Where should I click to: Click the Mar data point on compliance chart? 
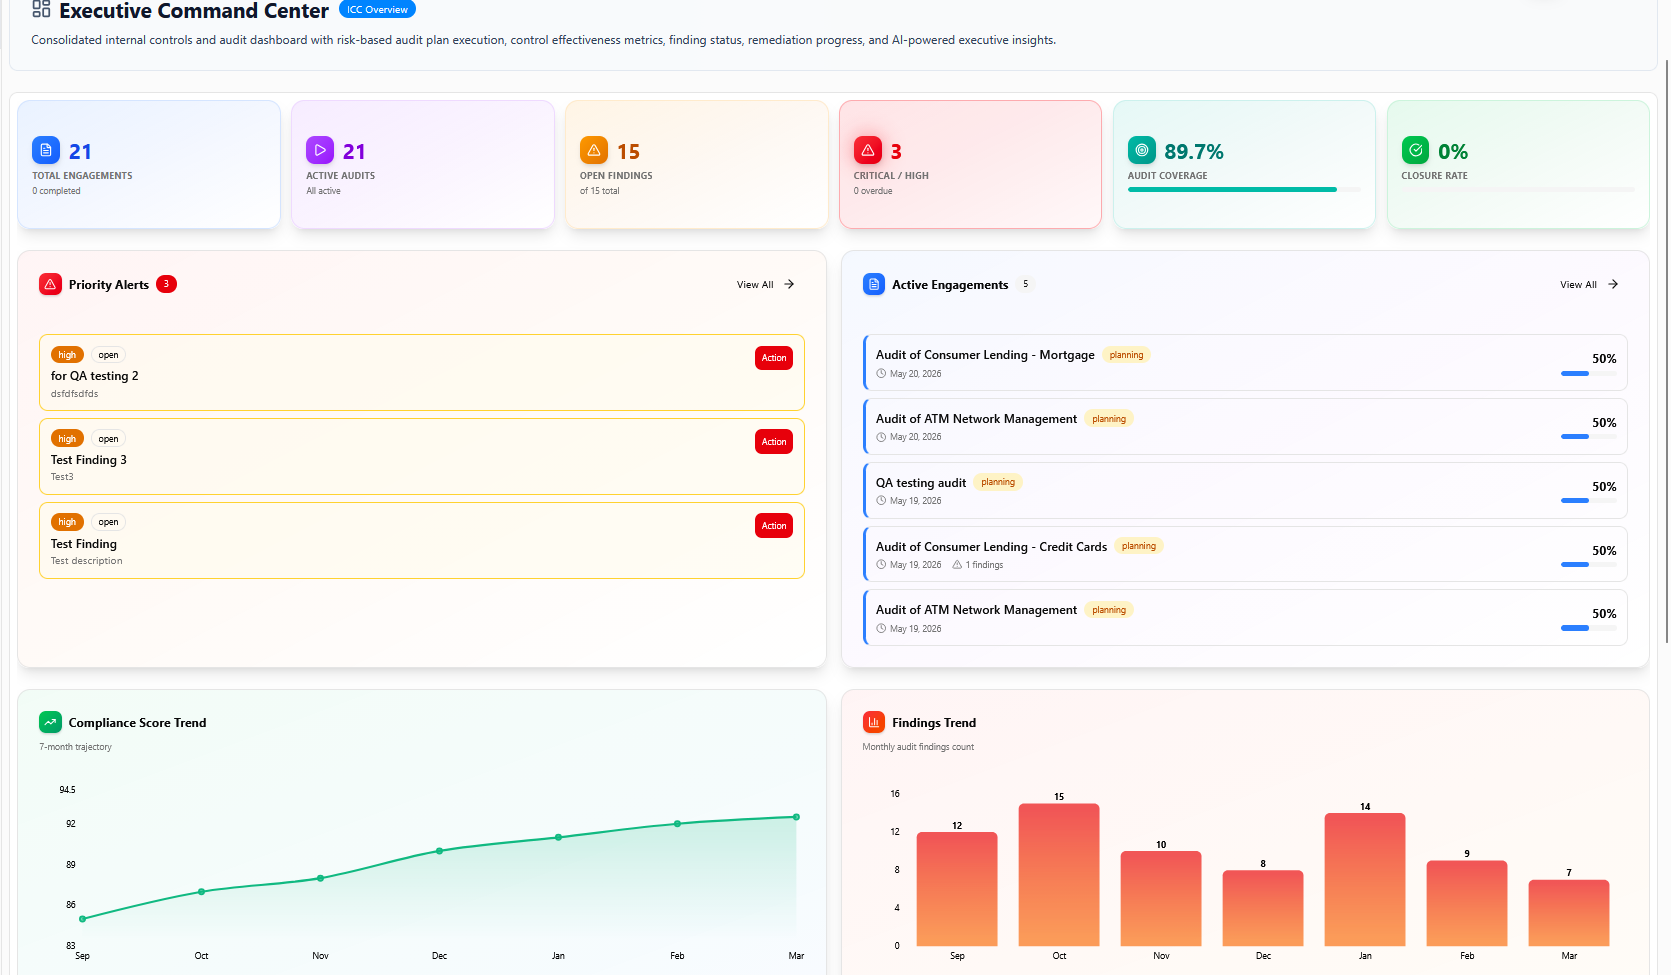coord(796,817)
